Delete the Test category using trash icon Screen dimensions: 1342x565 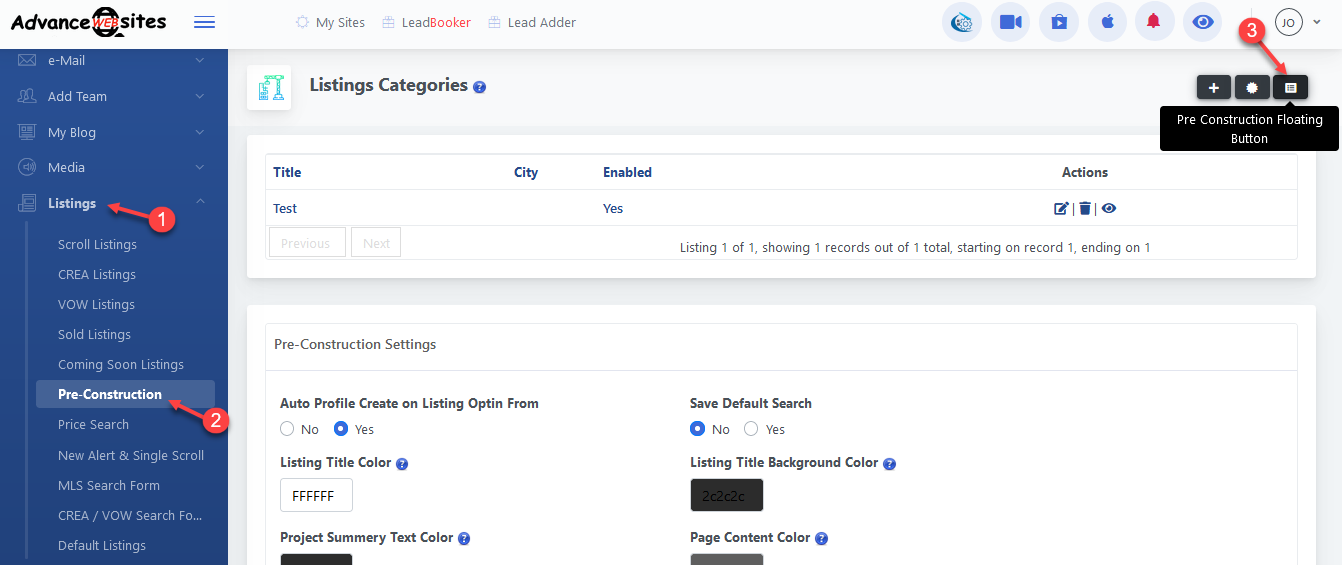(x=1085, y=208)
